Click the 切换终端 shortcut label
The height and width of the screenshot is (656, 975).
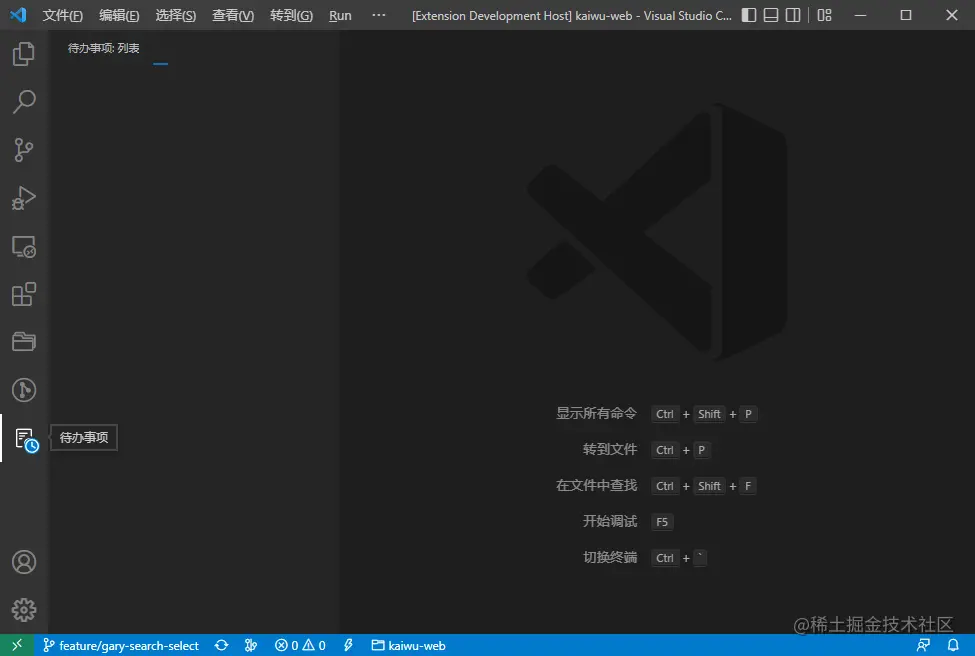point(609,558)
